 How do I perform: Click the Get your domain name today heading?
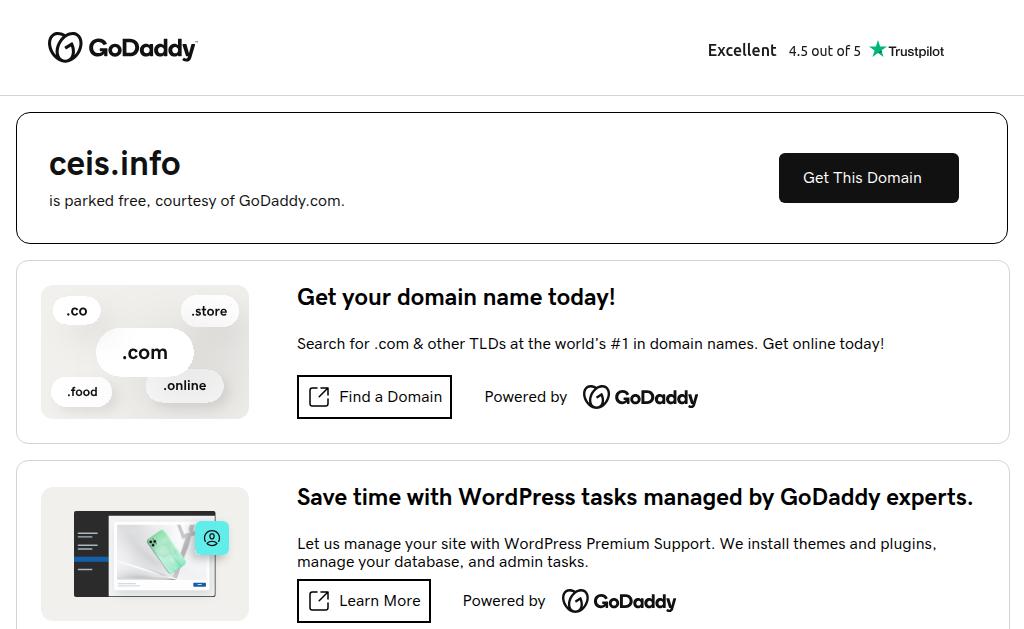click(x=456, y=297)
